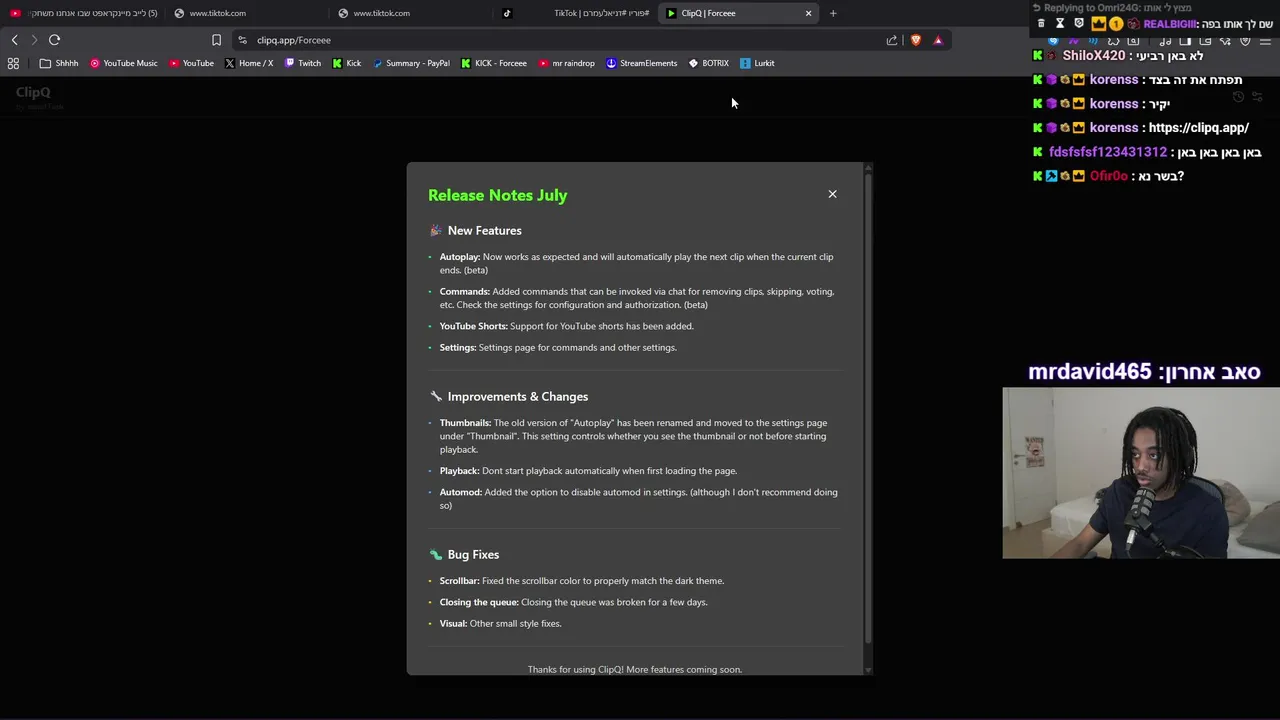Open the Shhhh bookmarks folder
Viewport: 1280px width, 720px height.
click(x=59, y=63)
